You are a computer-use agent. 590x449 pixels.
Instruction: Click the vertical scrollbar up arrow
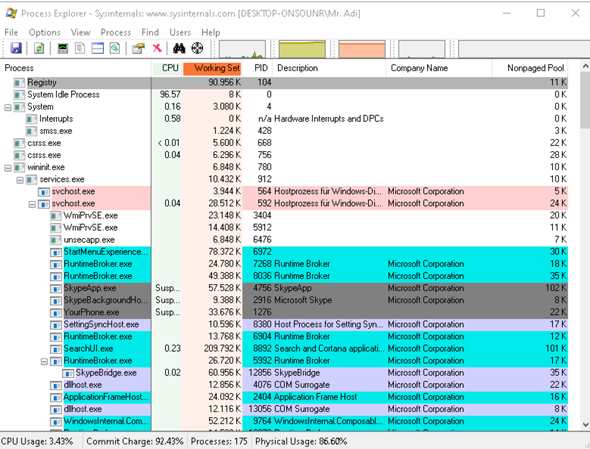[x=585, y=66]
